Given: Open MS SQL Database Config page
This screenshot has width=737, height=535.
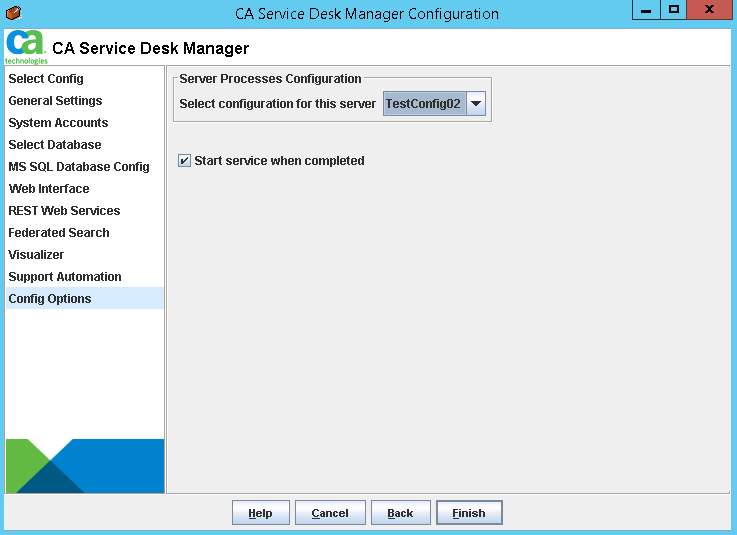Looking at the screenshot, I should (79, 167).
